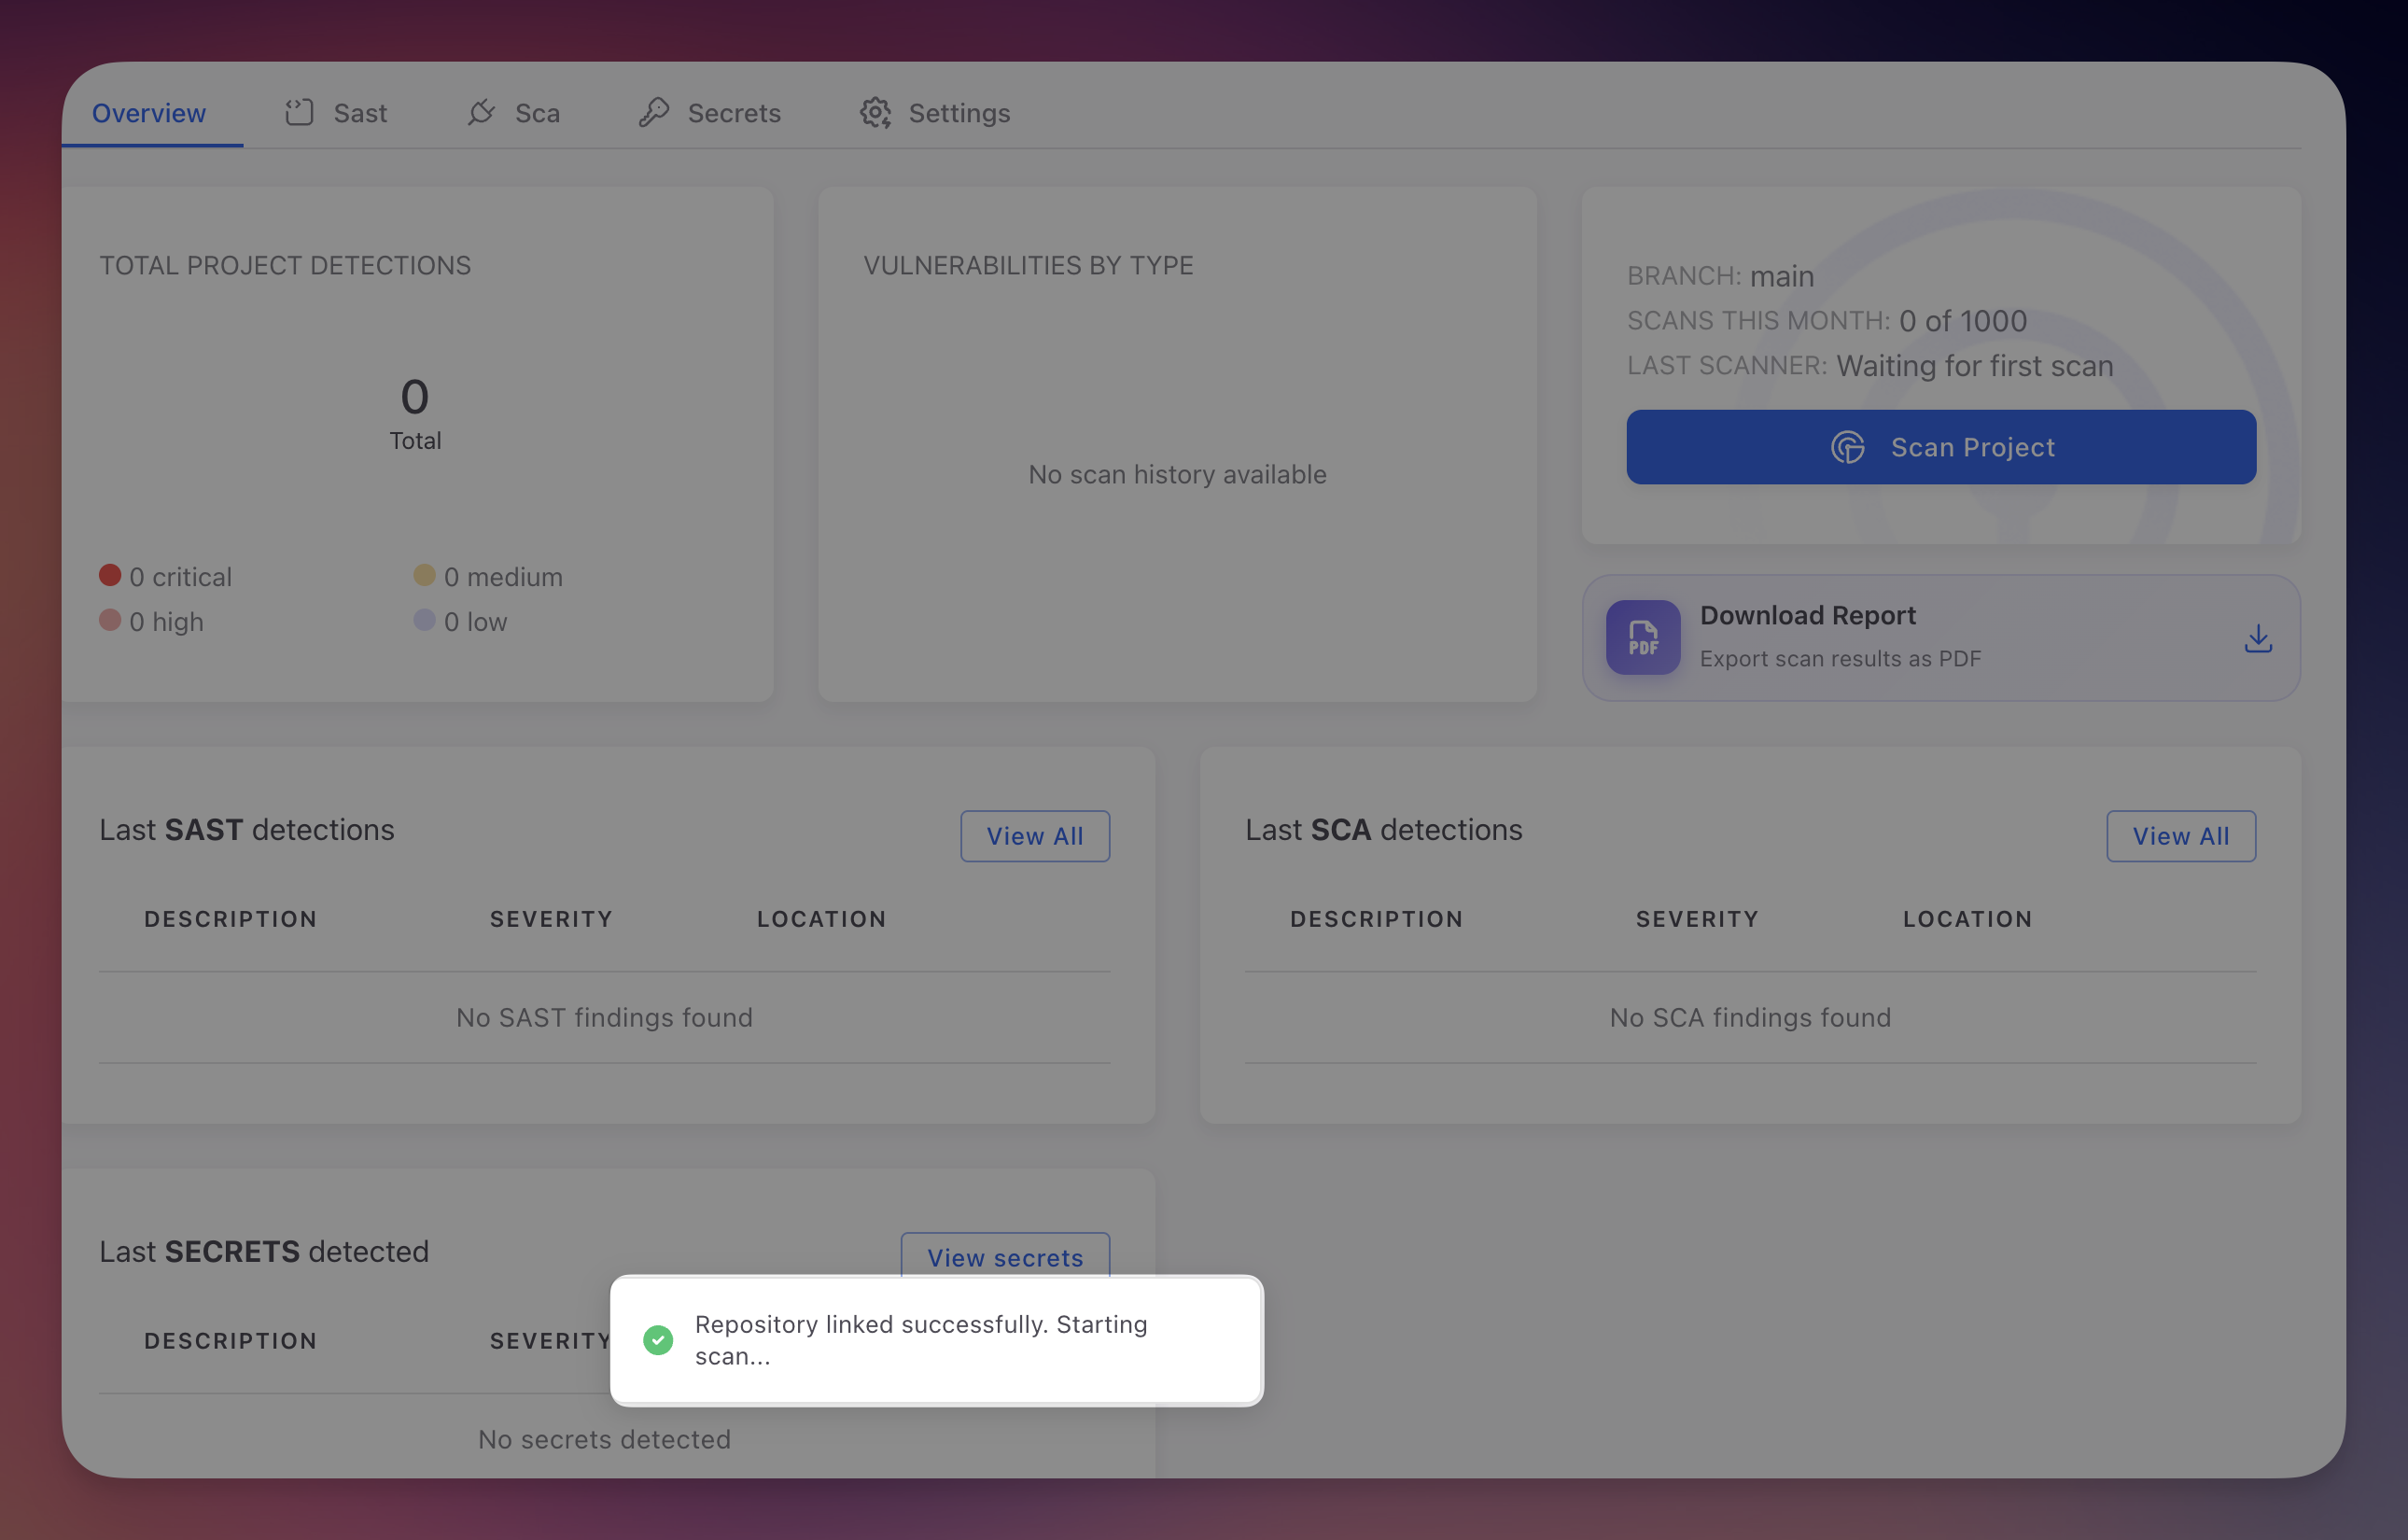View All SAST detections
The image size is (2408, 1540).
[x=1035, y=836]
